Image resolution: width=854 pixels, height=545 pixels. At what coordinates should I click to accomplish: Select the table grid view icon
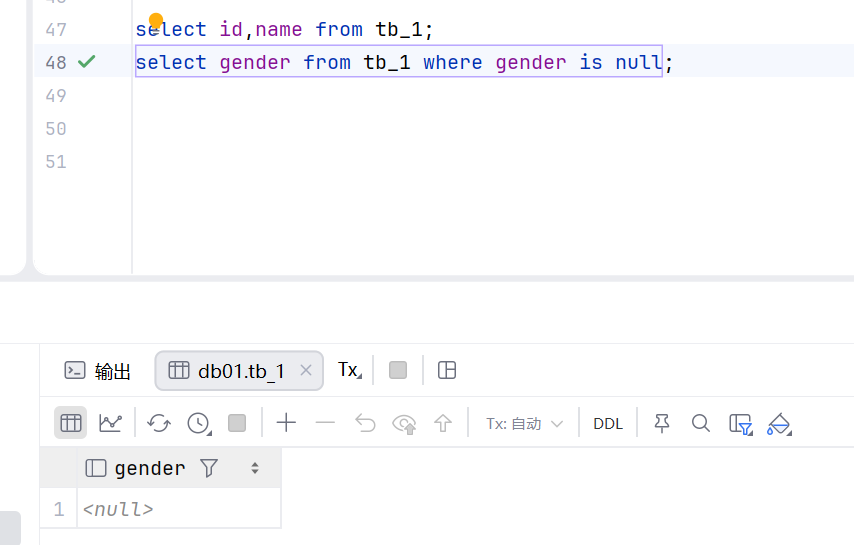(70, 422)
